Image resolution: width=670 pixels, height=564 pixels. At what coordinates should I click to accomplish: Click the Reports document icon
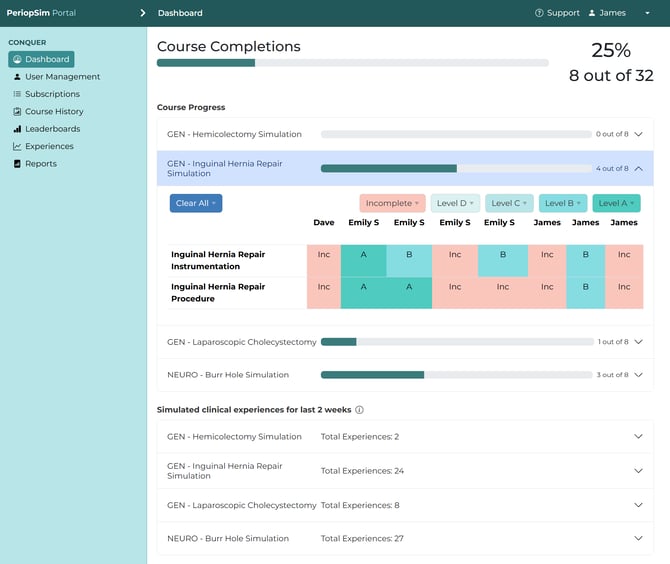pyautogui.click(x=17, y=164)
